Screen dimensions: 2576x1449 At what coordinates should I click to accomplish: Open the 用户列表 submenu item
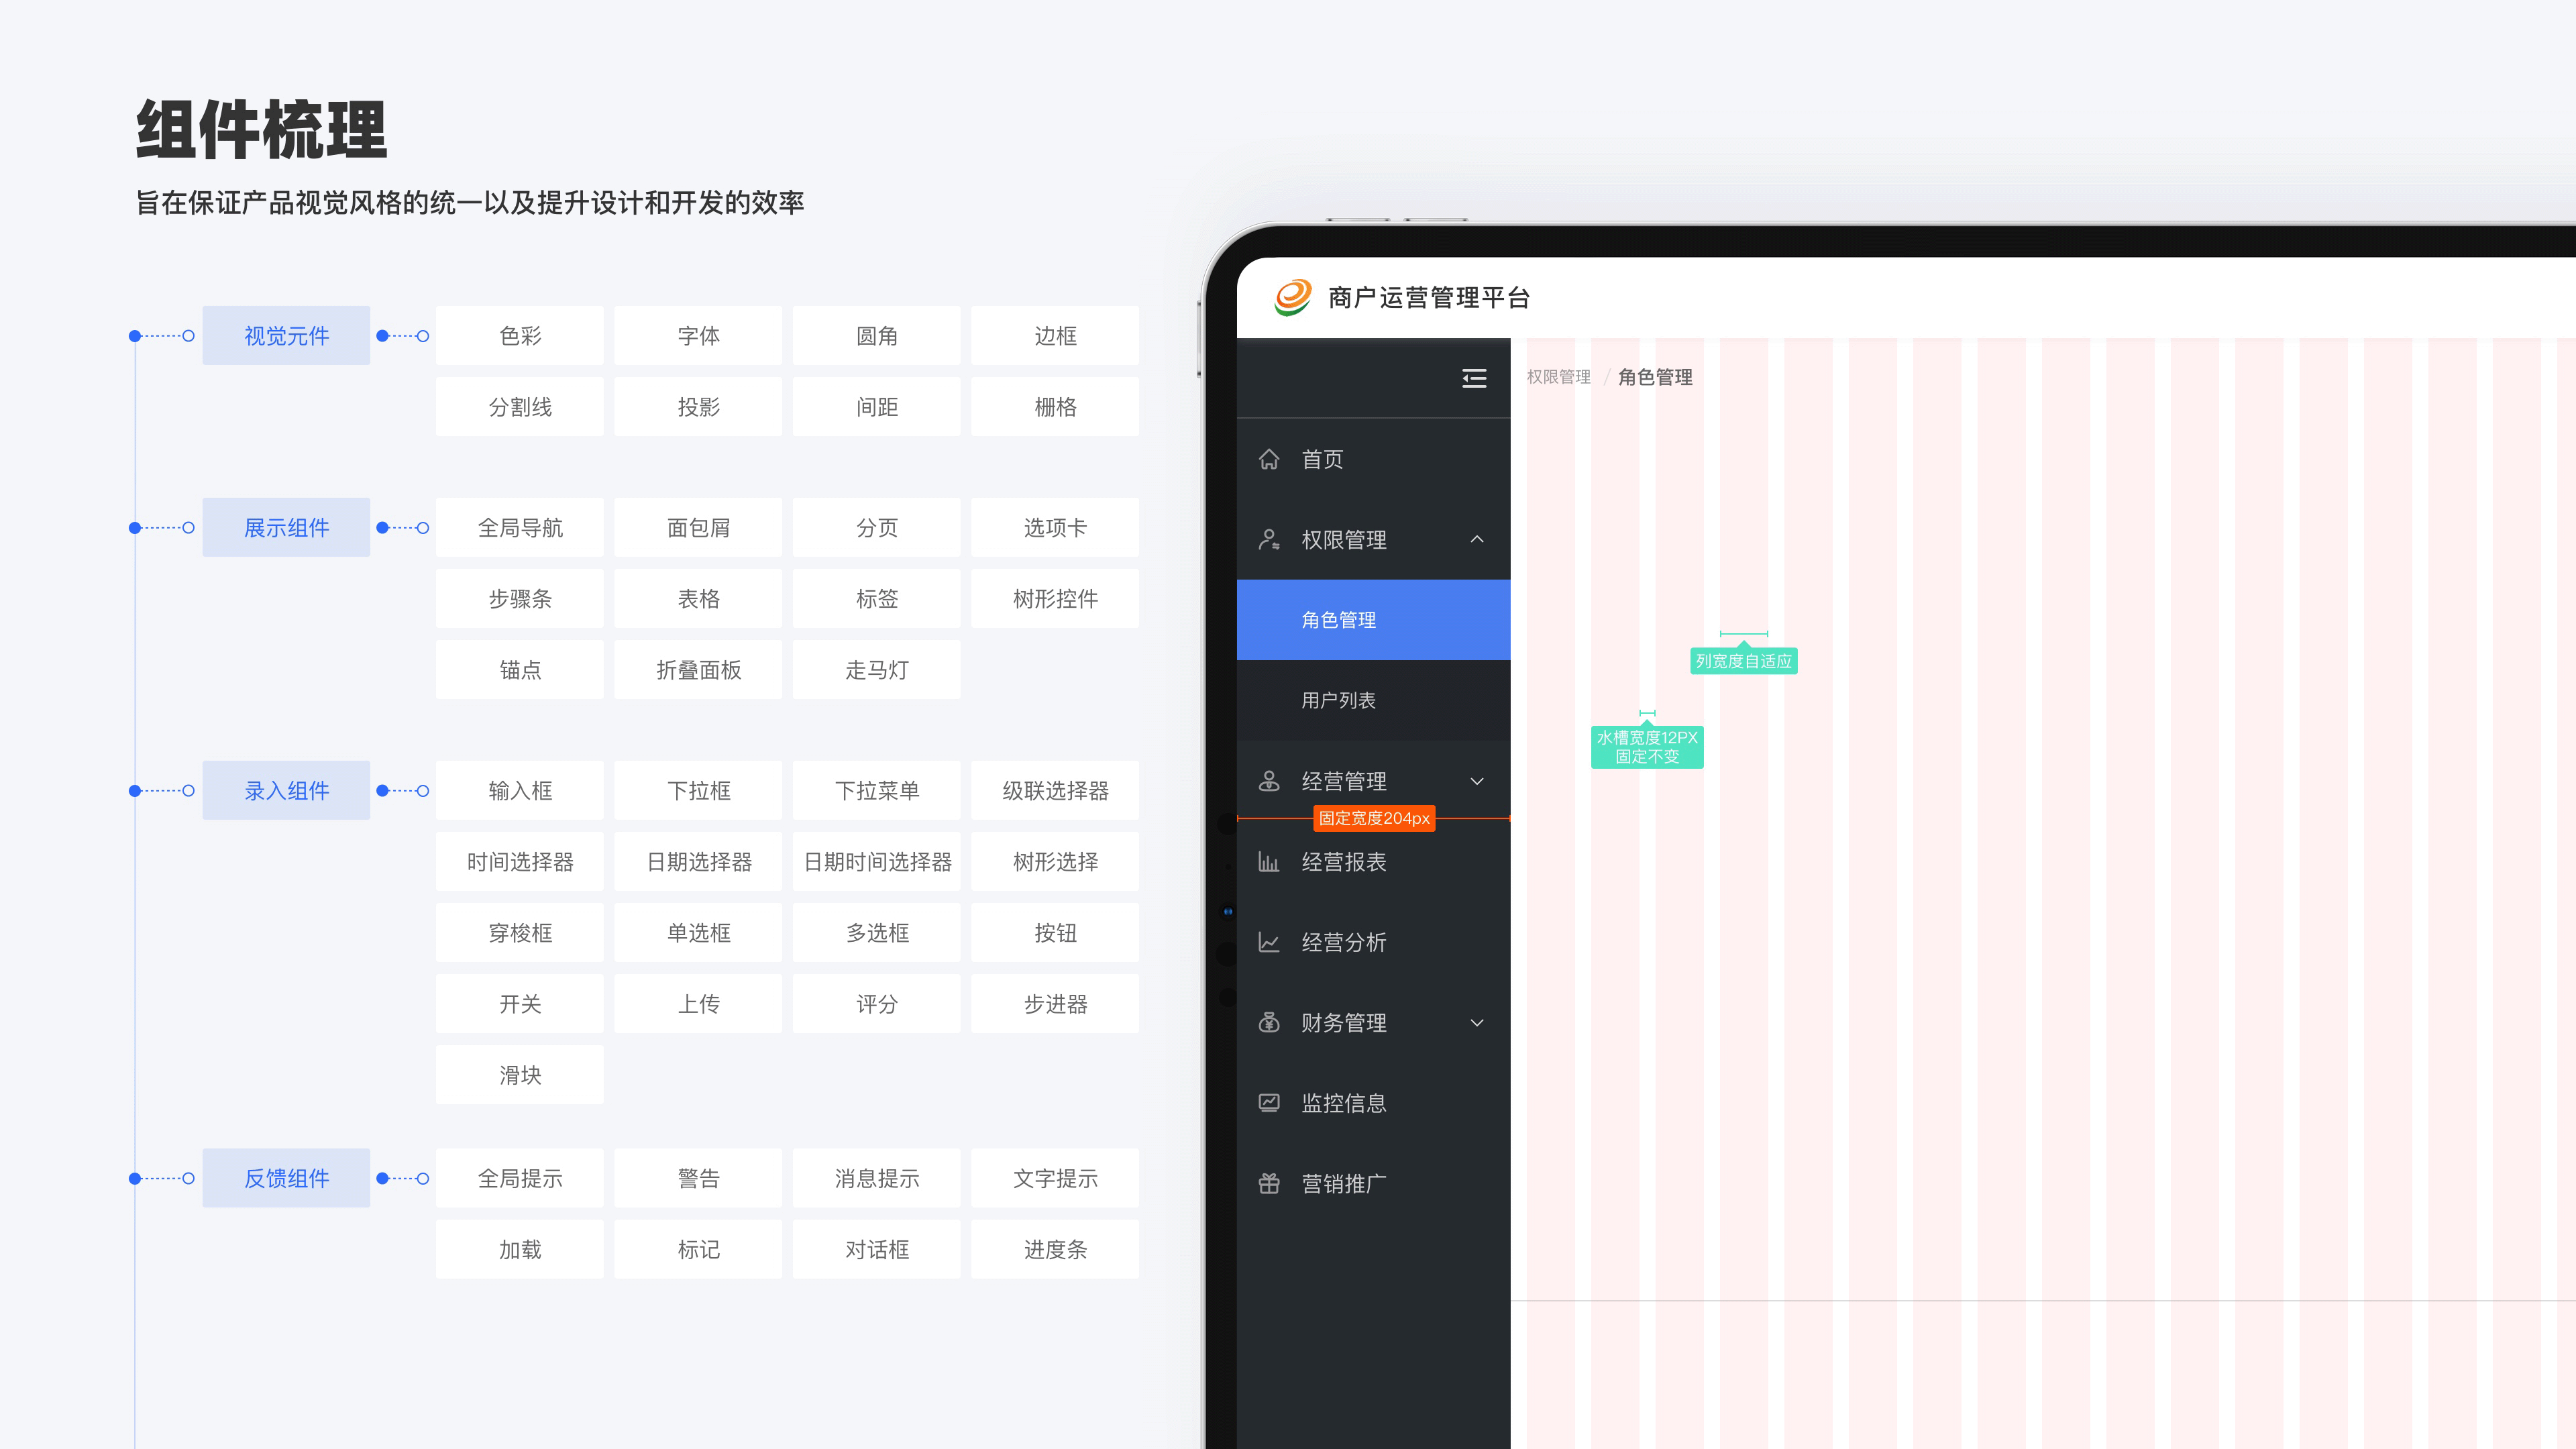1338,700
